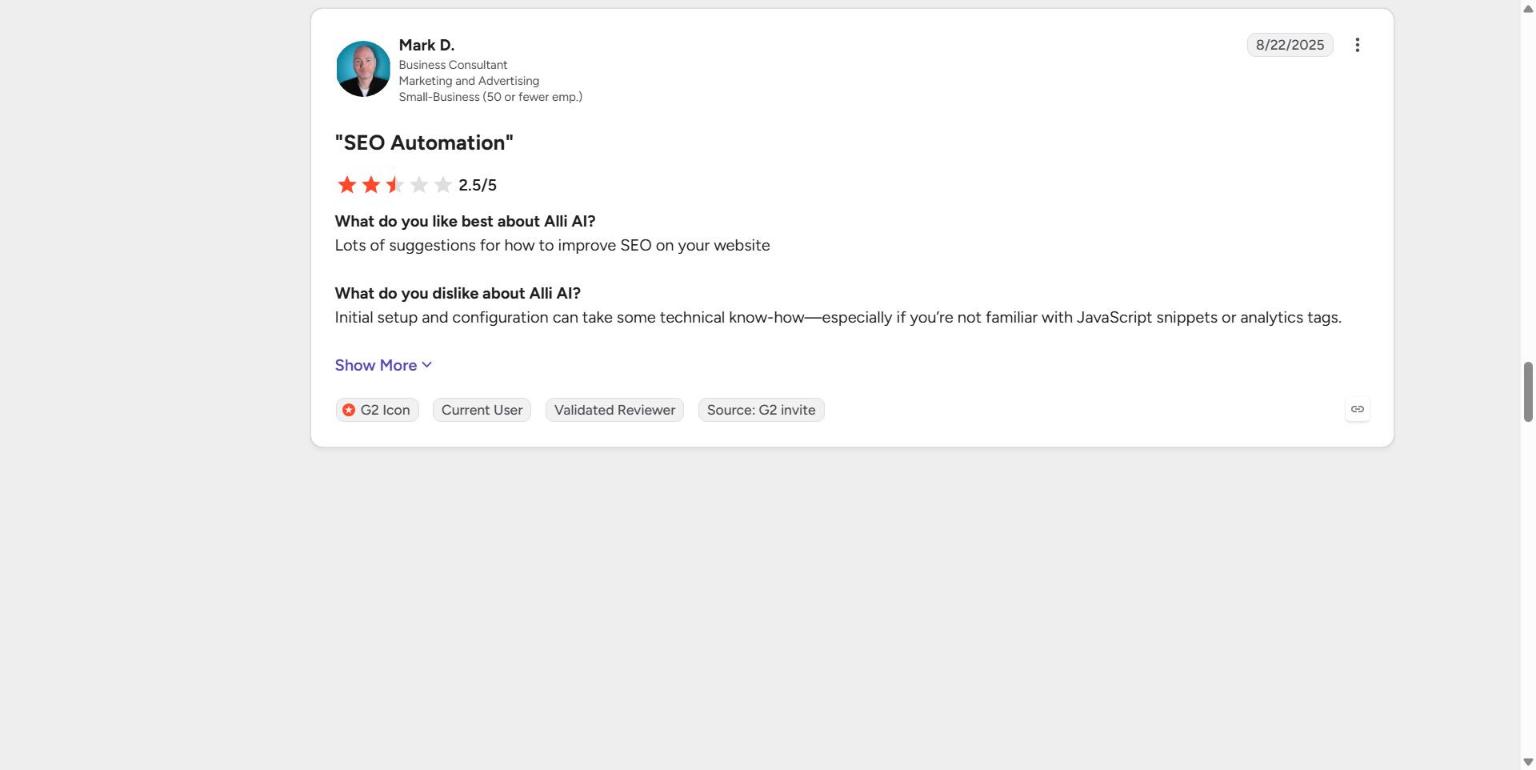The width and height of the screenshot is (1536, 770).
Task: Click the half-filled third rating star
Action: (395, 185)
